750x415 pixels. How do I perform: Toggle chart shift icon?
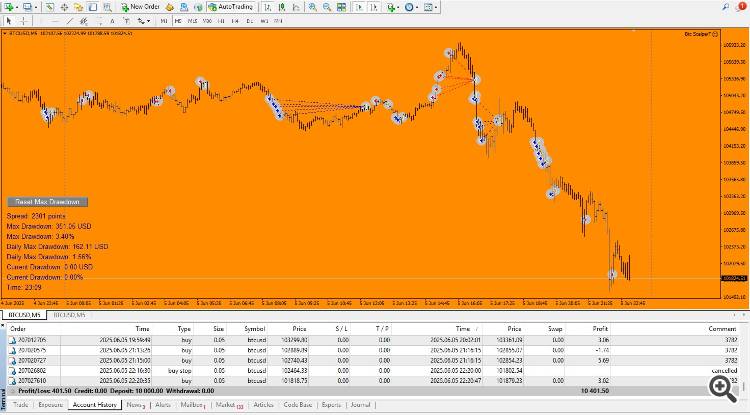point(374,7)
